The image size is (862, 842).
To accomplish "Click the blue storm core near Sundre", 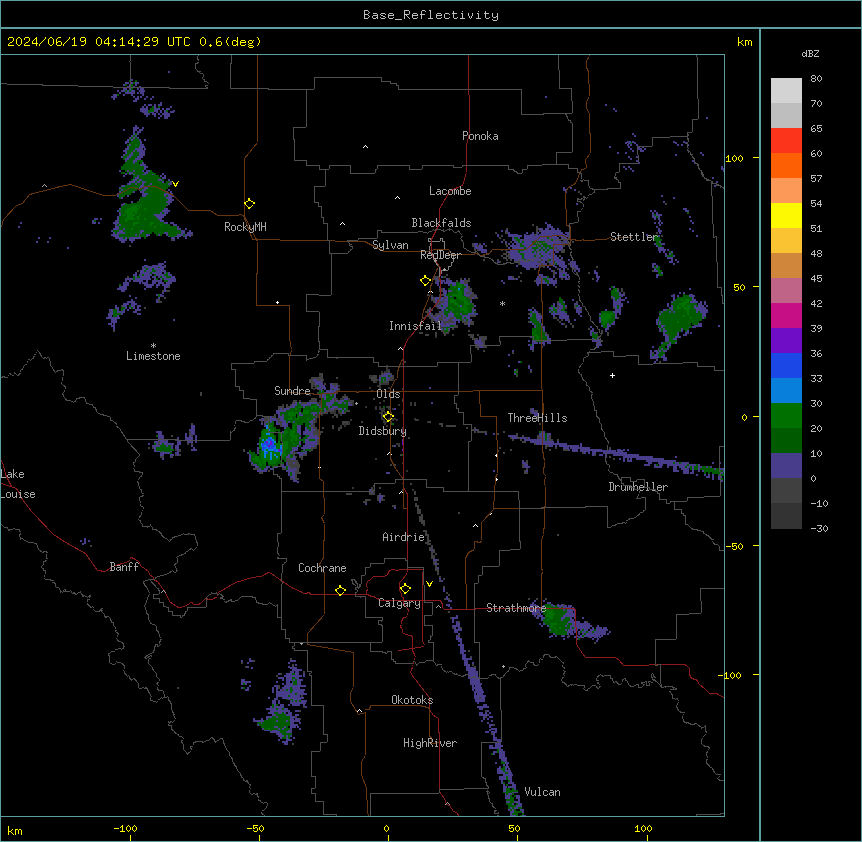I will pyautogui.click(x=269, y=444).
